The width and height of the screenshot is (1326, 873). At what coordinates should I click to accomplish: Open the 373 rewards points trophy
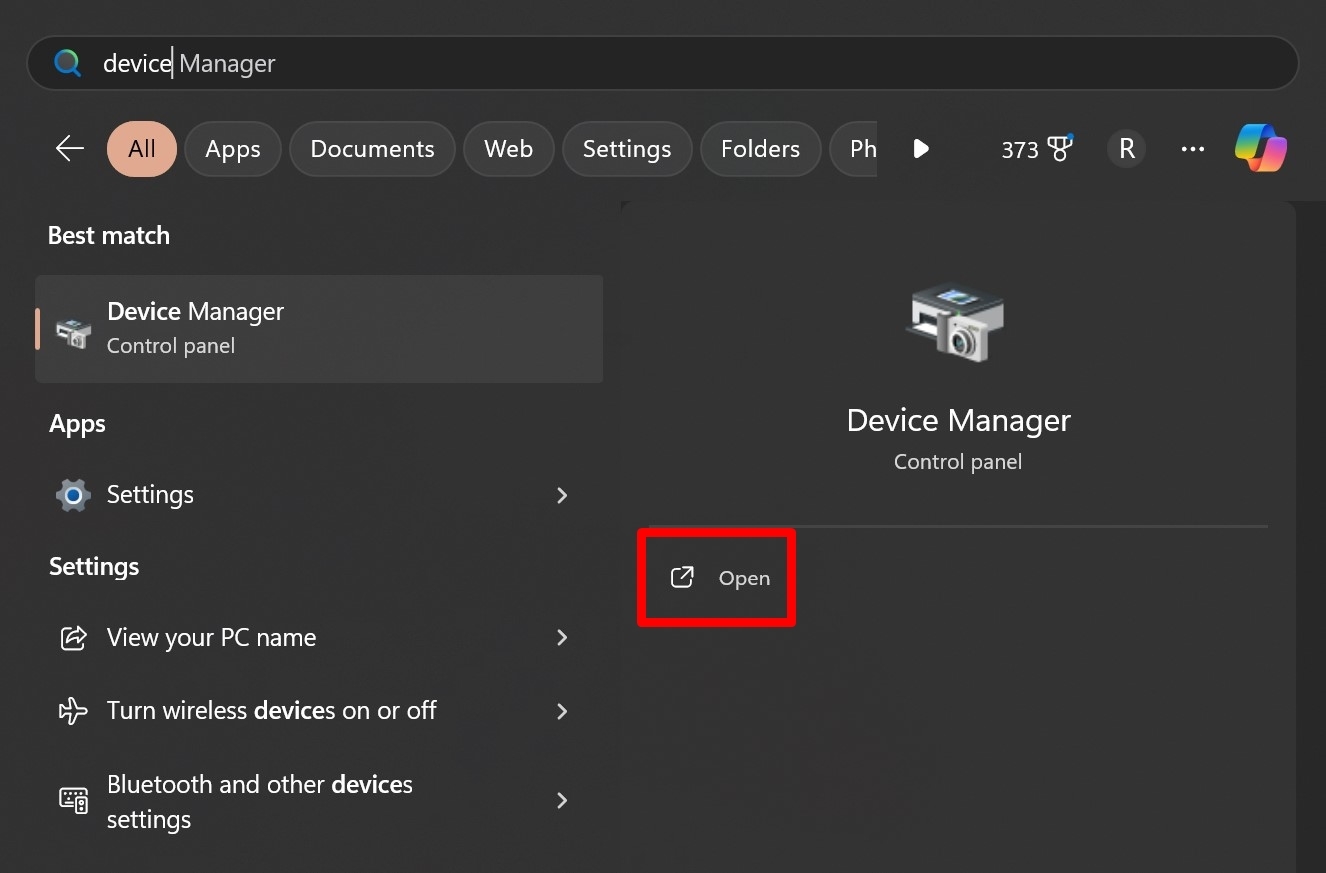tap(1037, 149)
